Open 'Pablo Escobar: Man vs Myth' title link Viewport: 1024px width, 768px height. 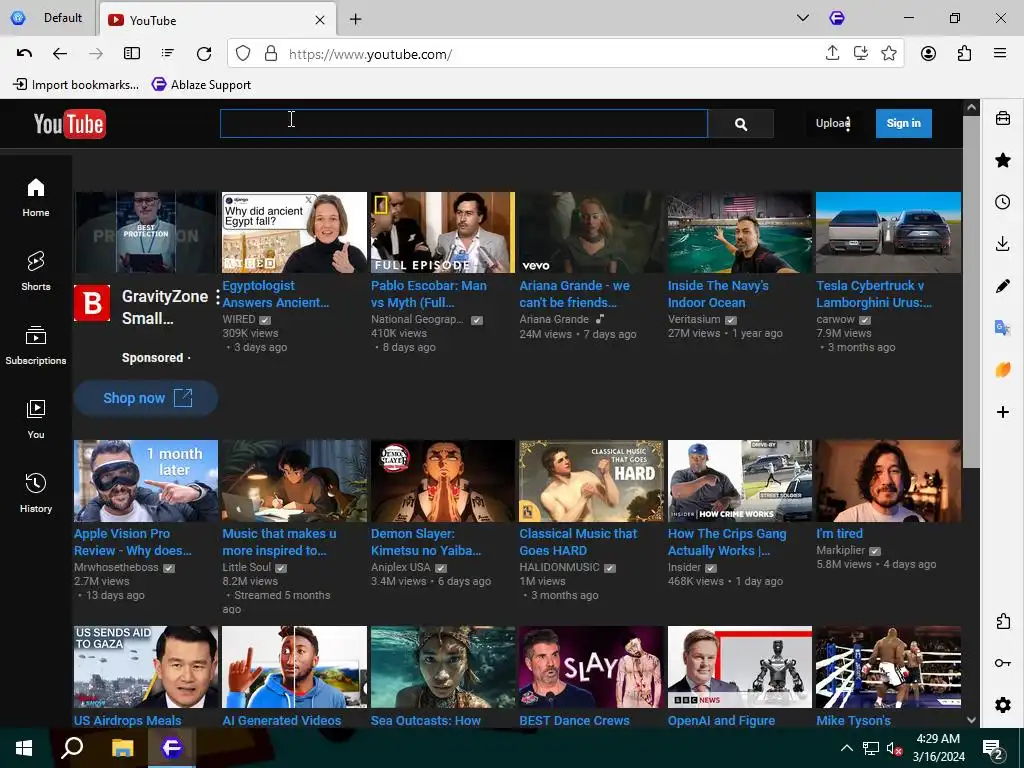[x=428, y=294]
